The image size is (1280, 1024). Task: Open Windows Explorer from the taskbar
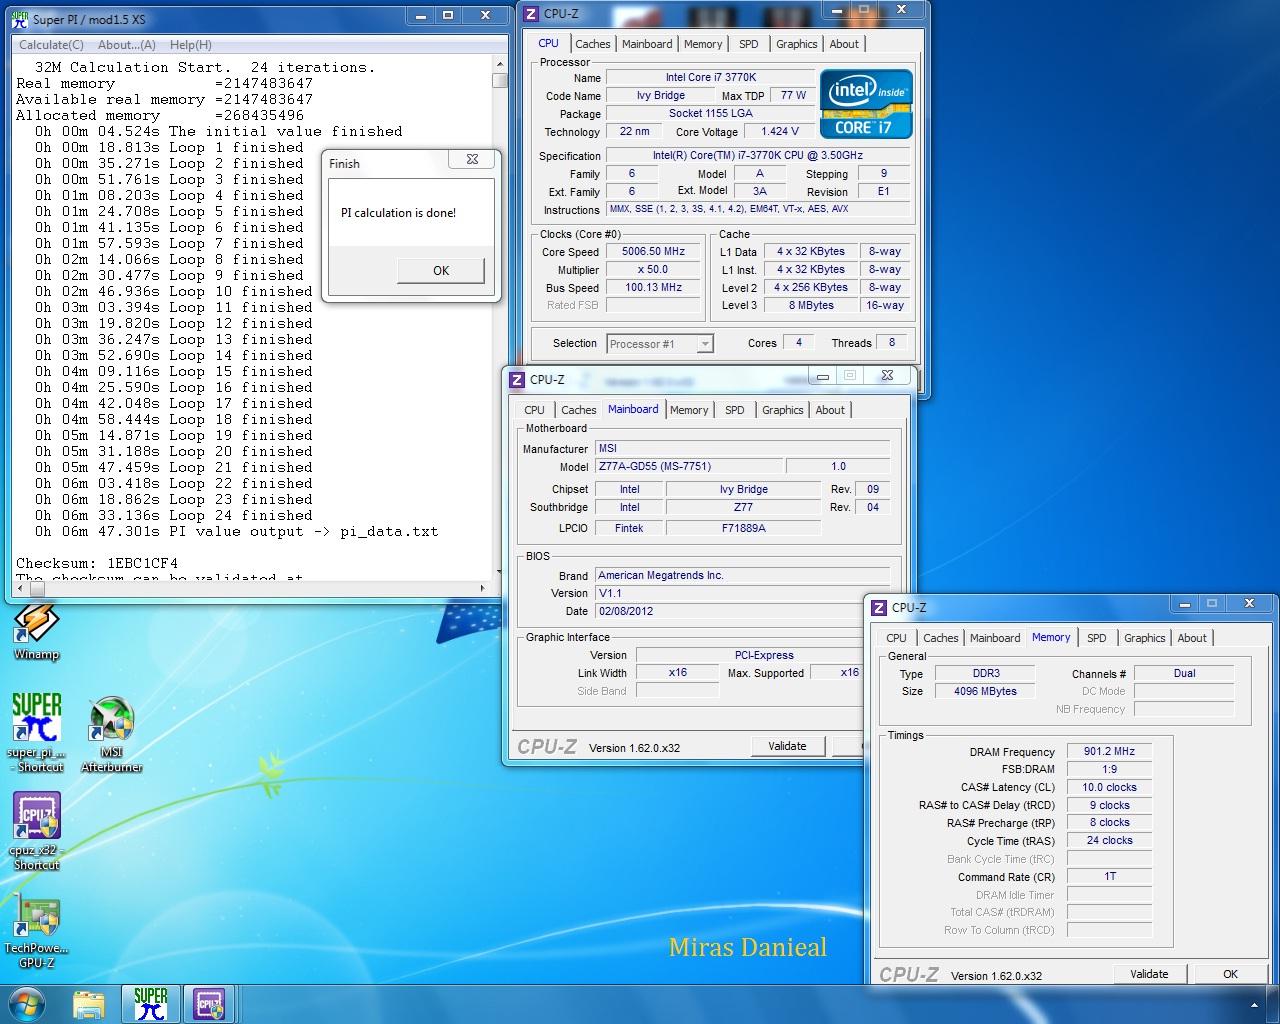[x=89, y=1004]
